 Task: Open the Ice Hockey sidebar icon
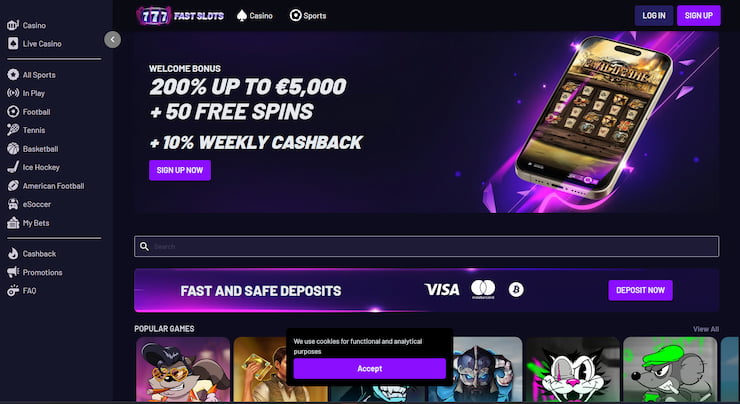[13, 167]
